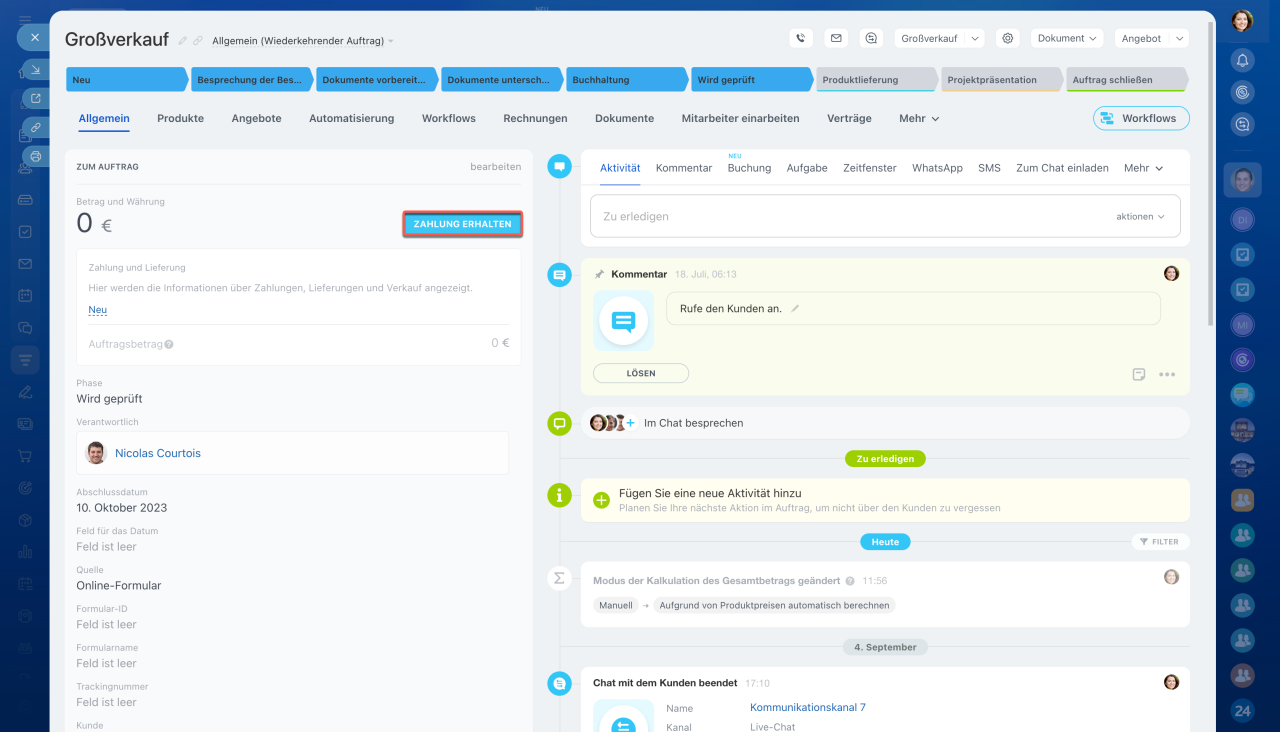Open the settings gear icon

pos(1008,38)
